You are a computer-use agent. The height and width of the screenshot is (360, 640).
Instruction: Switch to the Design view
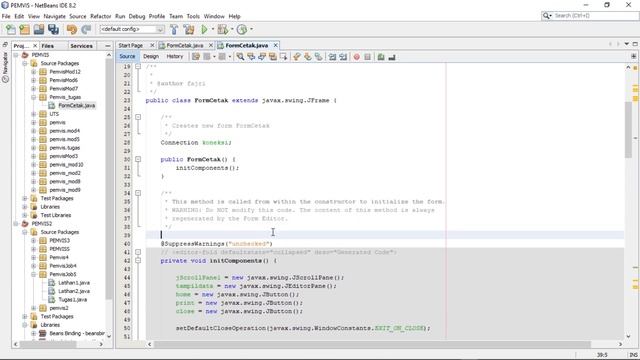click(151, 56)
